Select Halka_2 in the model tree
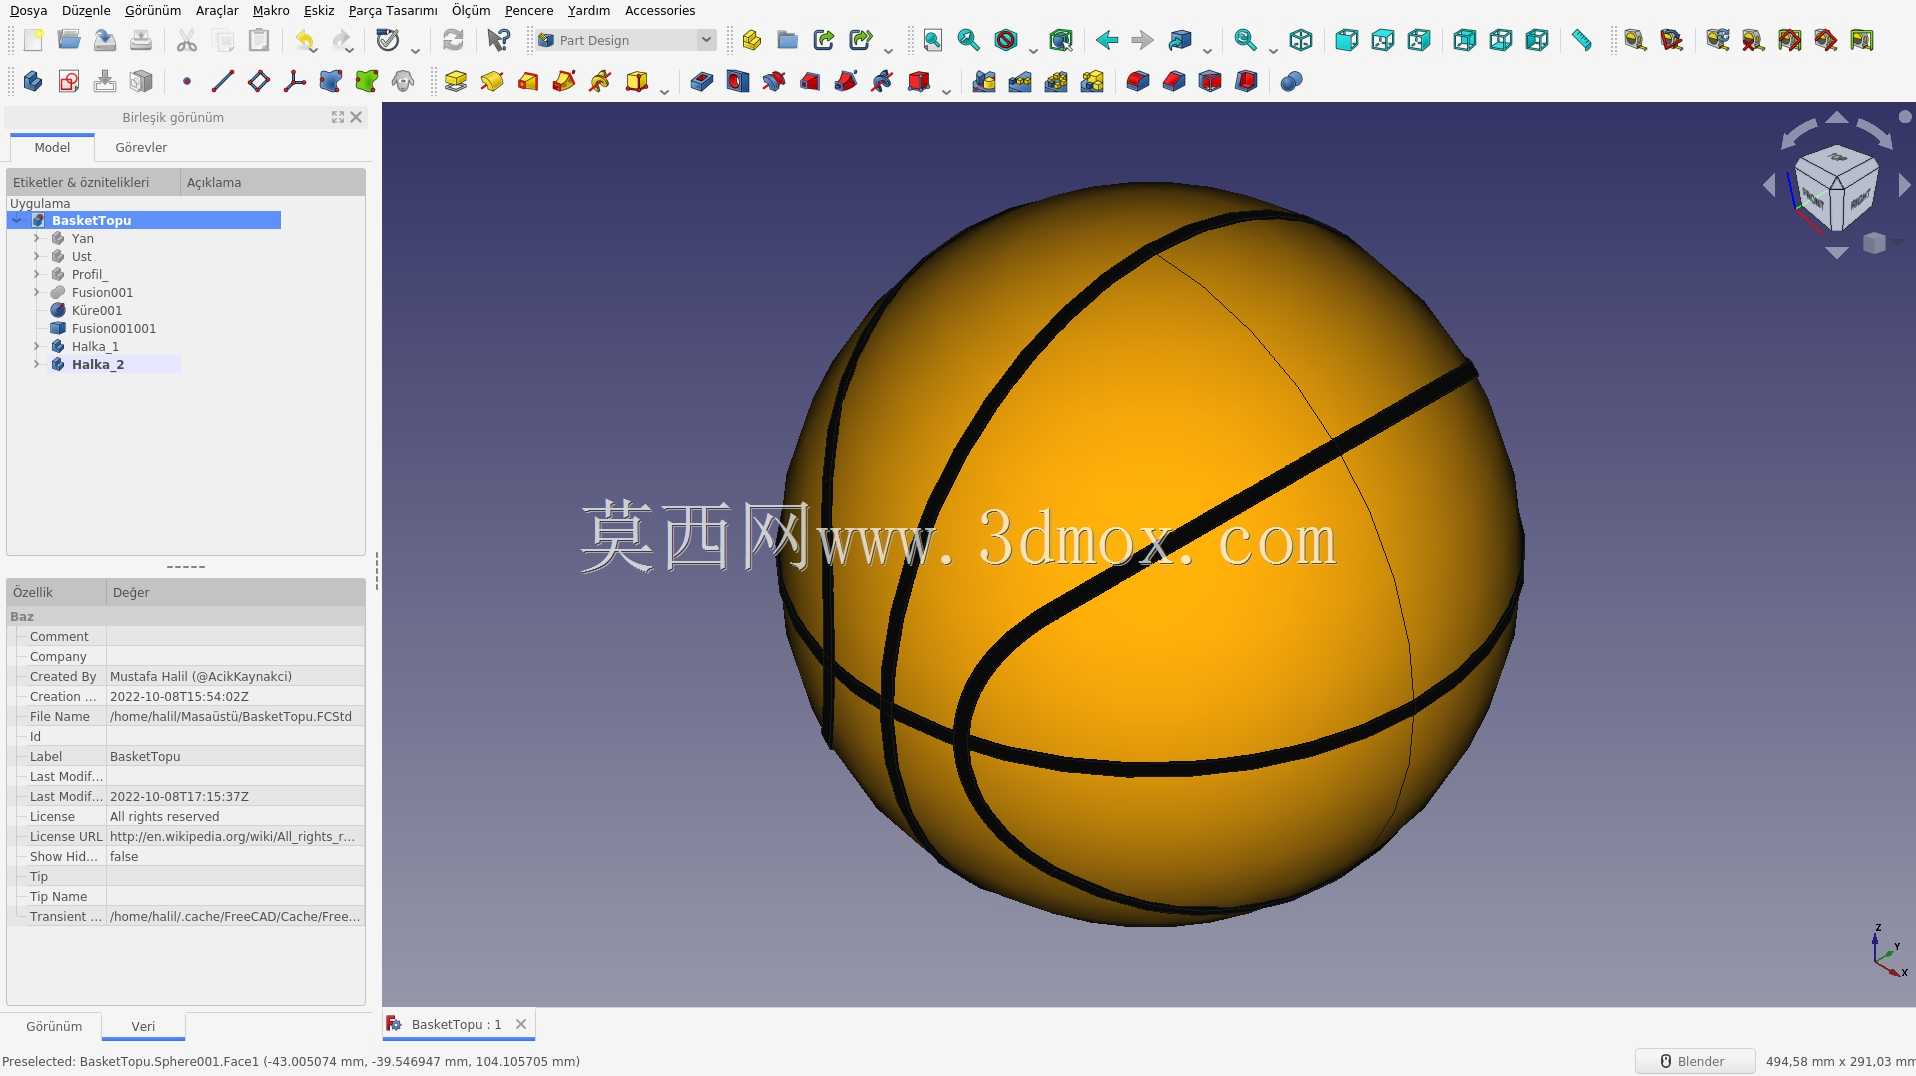Screen dimensions: 1916x1076 click(x=98, y=364)
